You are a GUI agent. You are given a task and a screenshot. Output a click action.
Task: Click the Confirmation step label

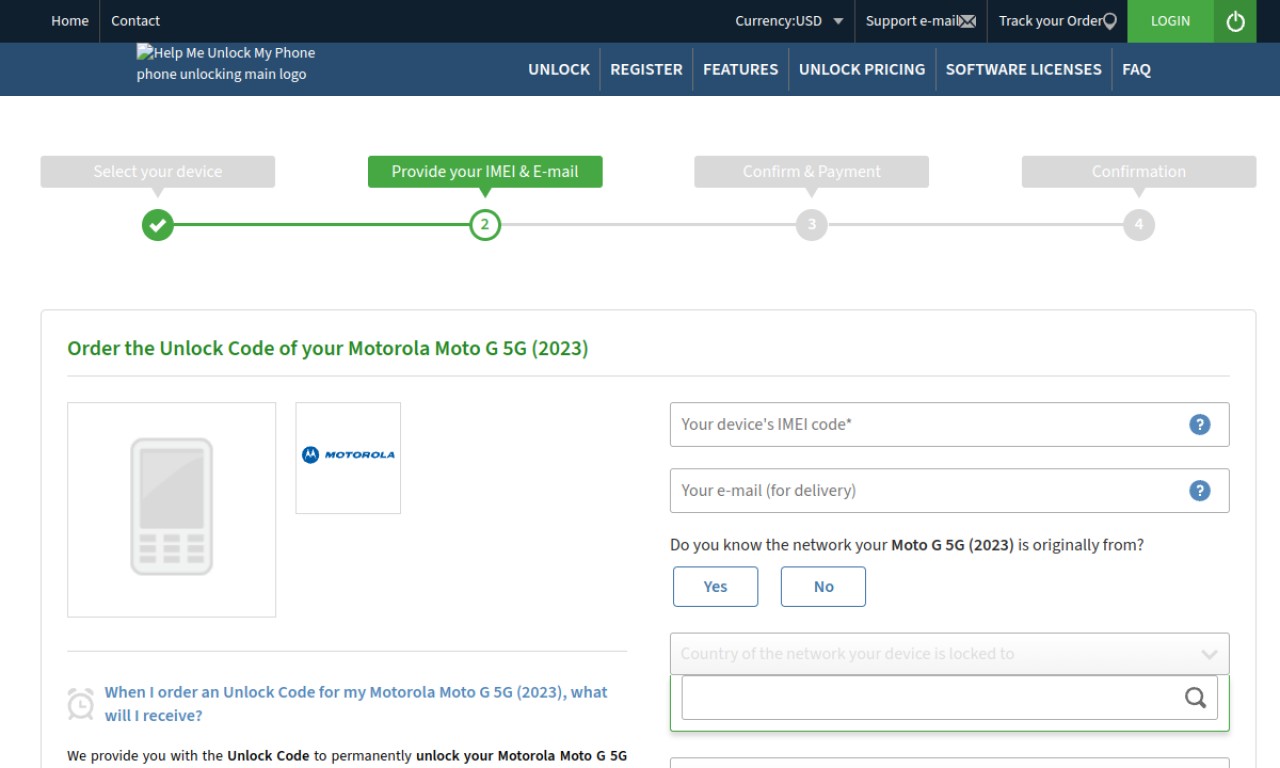pos(1138,172)
